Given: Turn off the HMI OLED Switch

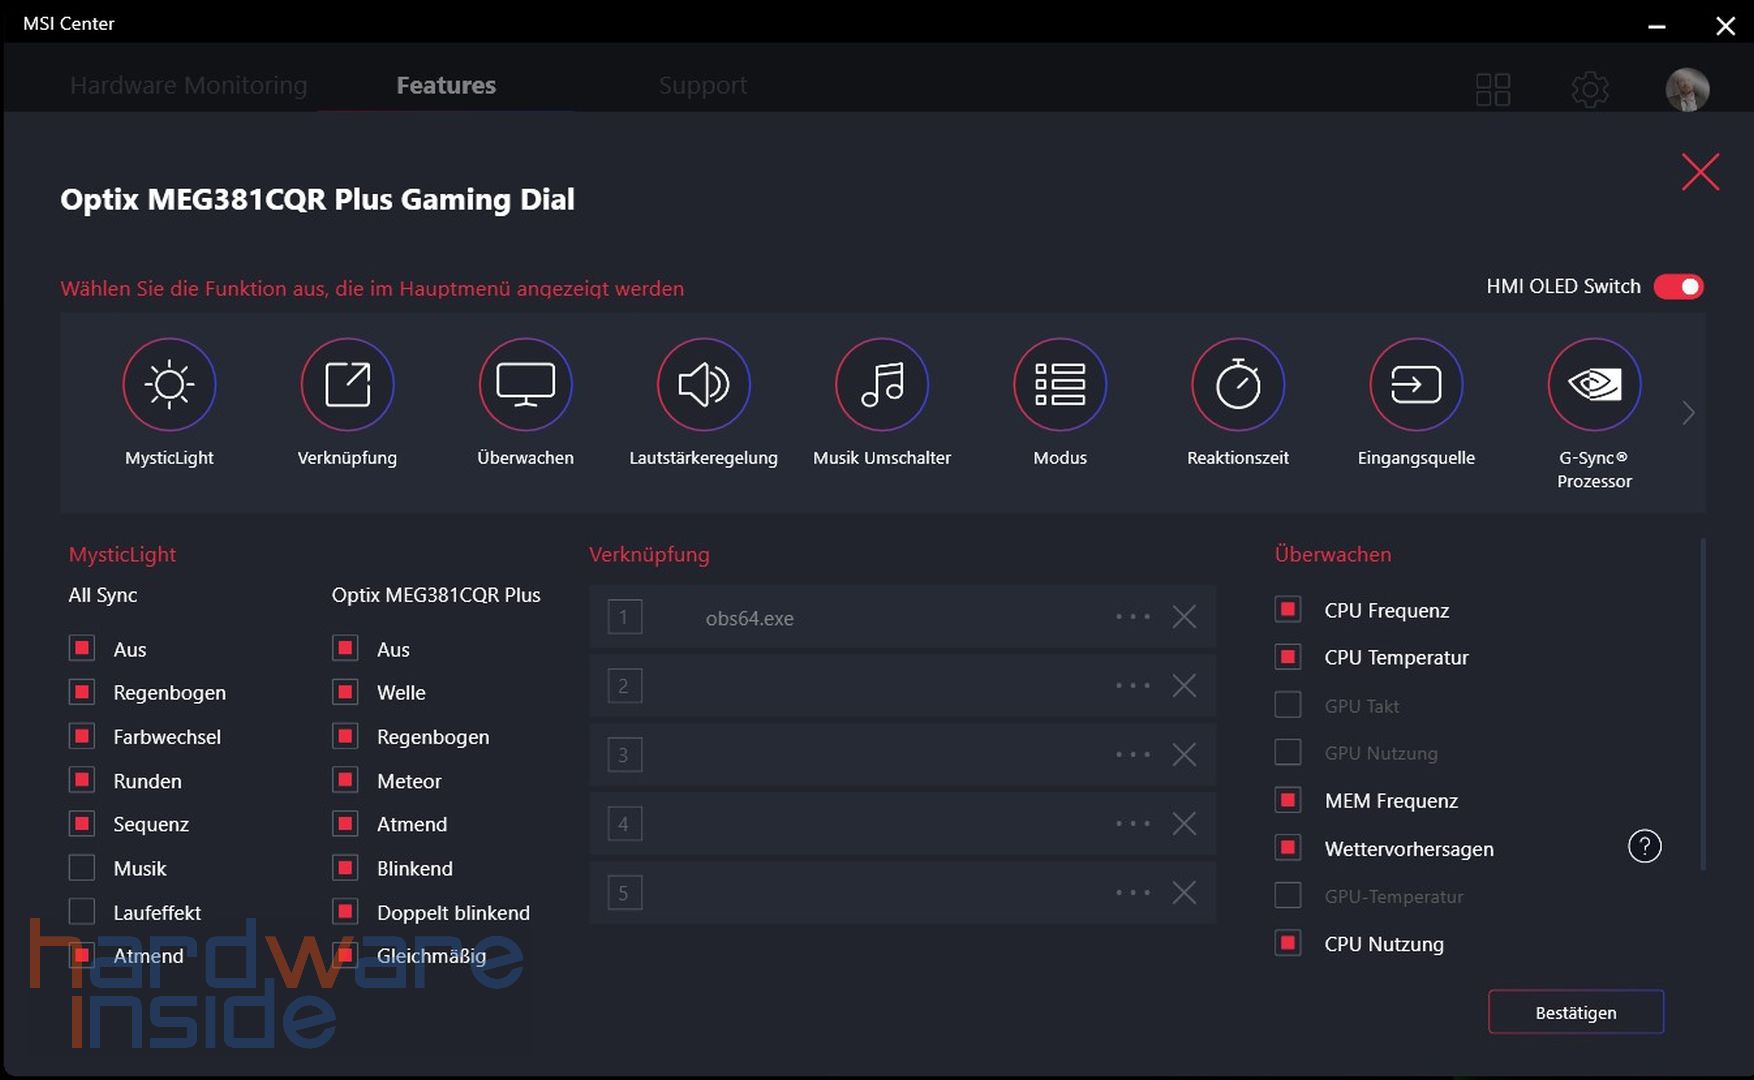Looking at the screenshot, I should 1678,287.
